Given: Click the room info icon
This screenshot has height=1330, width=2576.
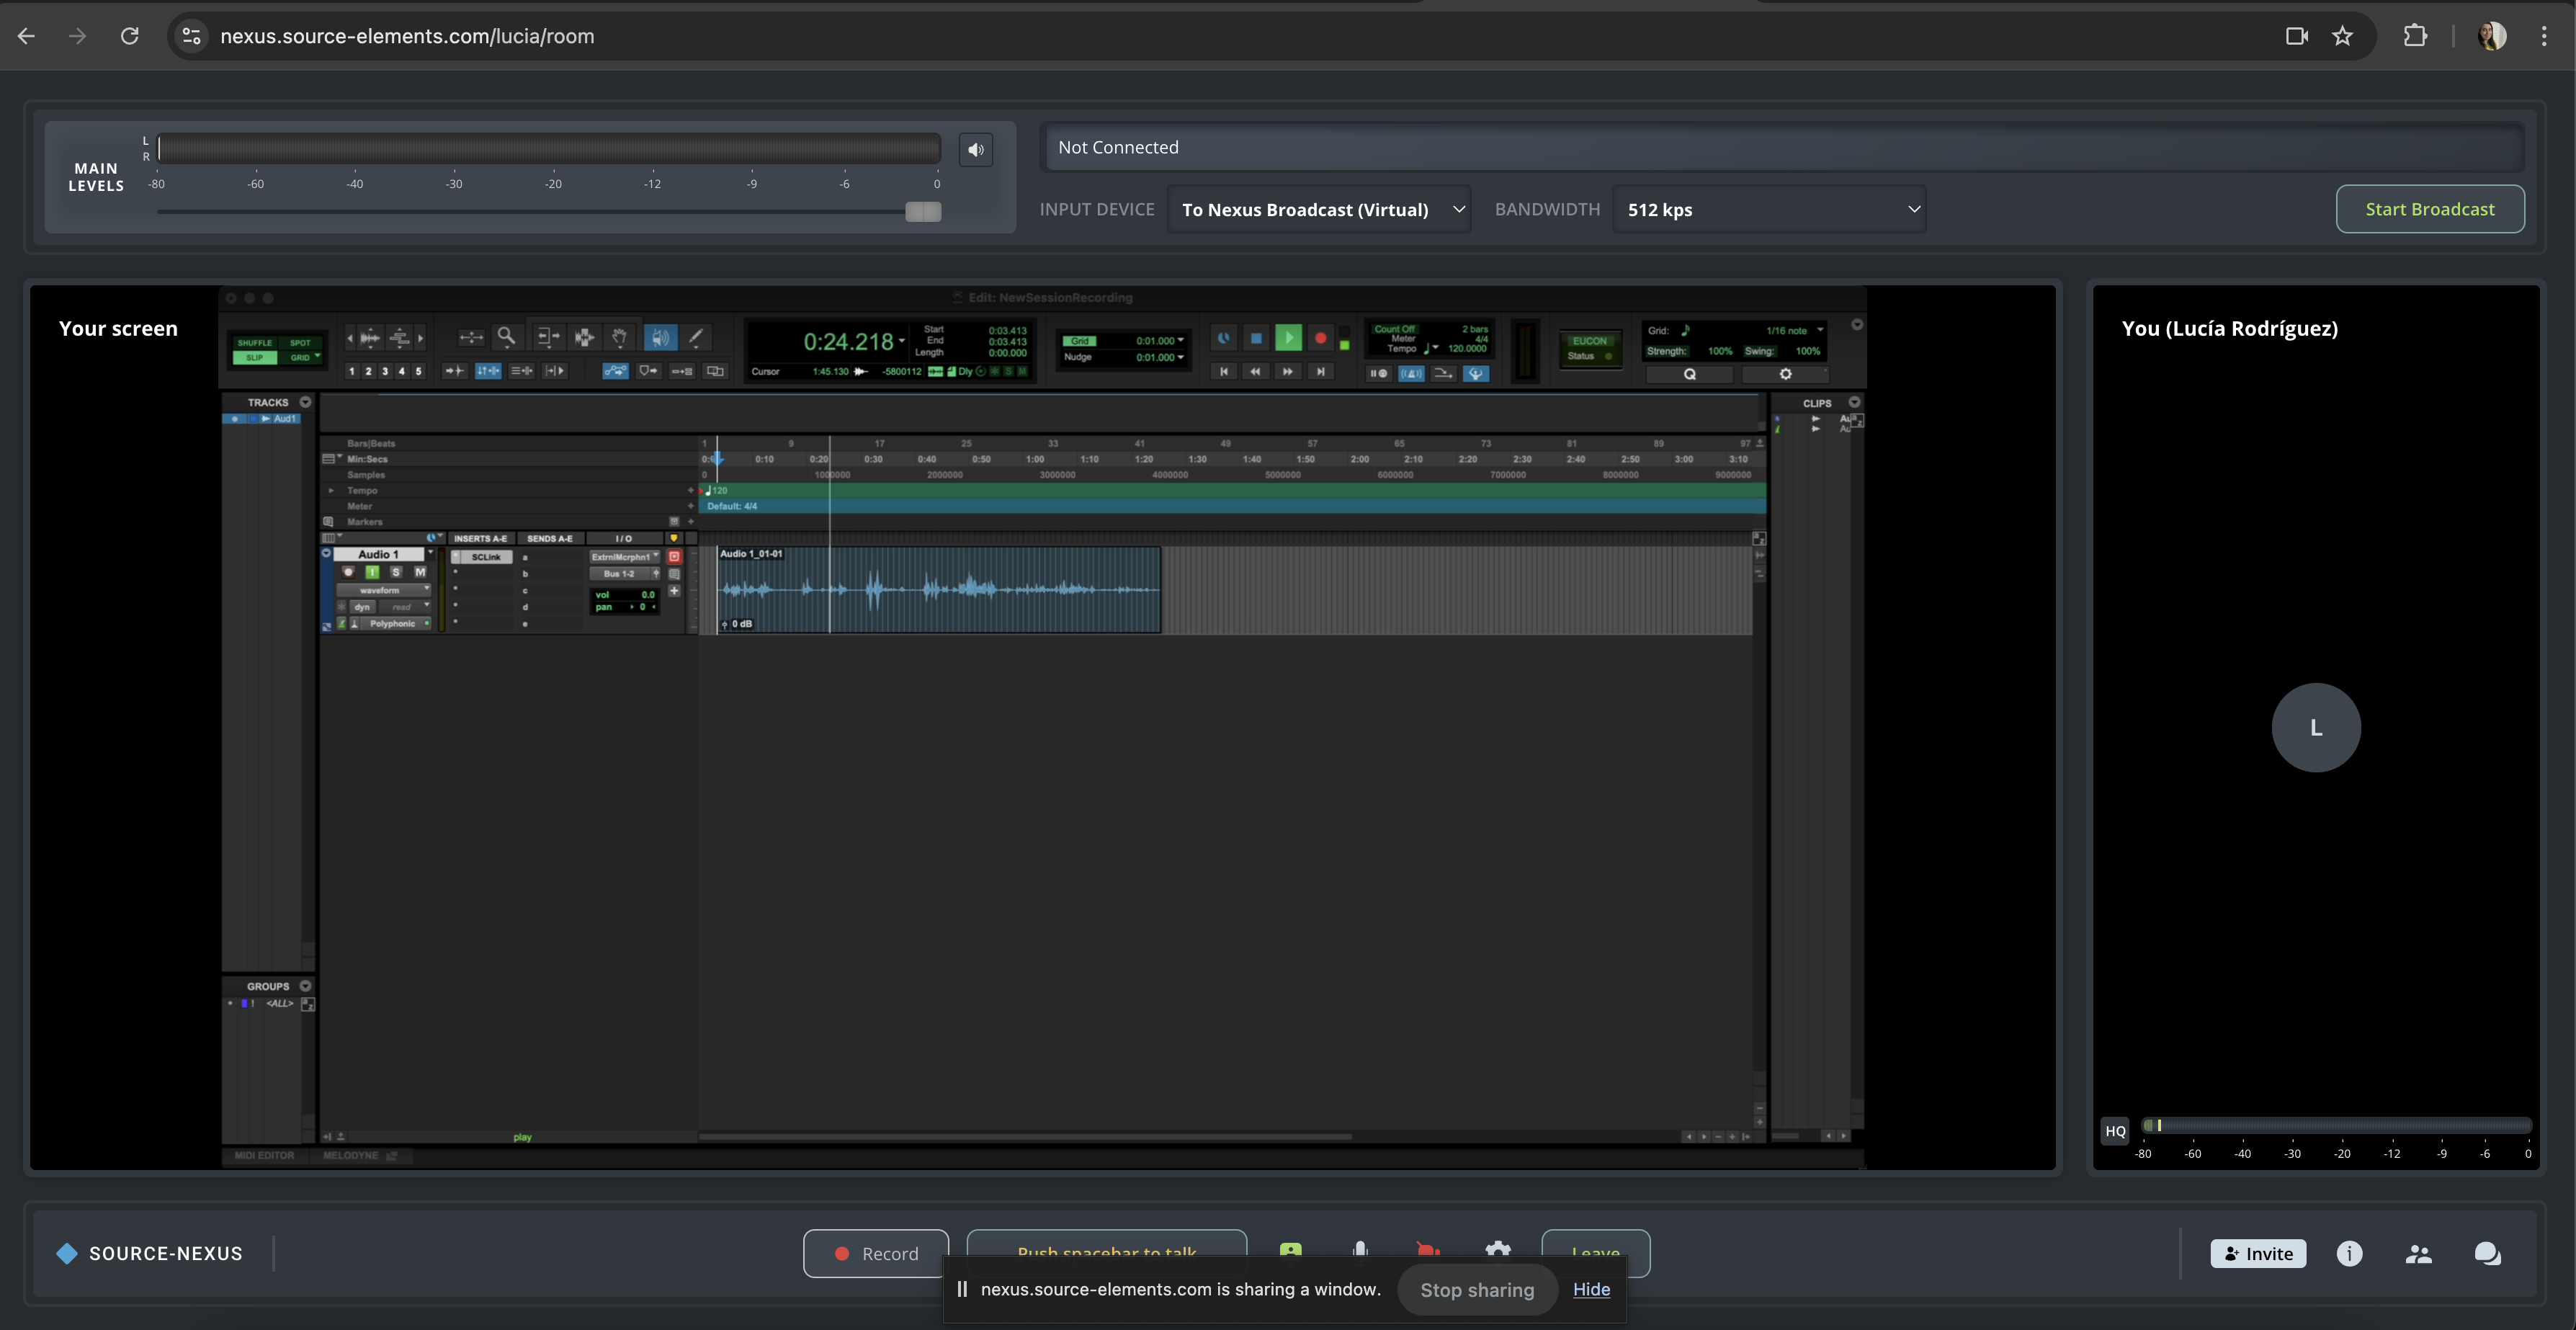Looking at the screenshot, I should pos(2349,1253).
